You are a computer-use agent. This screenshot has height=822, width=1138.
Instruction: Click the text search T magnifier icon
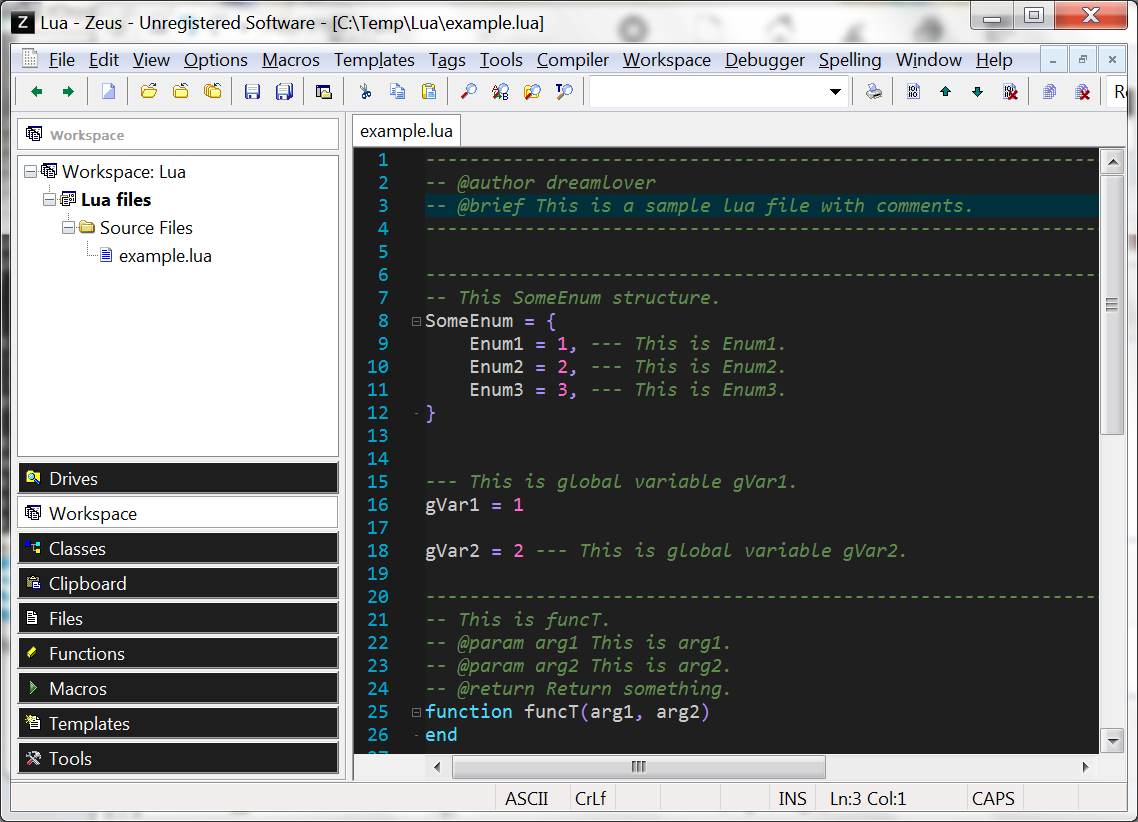[564, 91]
